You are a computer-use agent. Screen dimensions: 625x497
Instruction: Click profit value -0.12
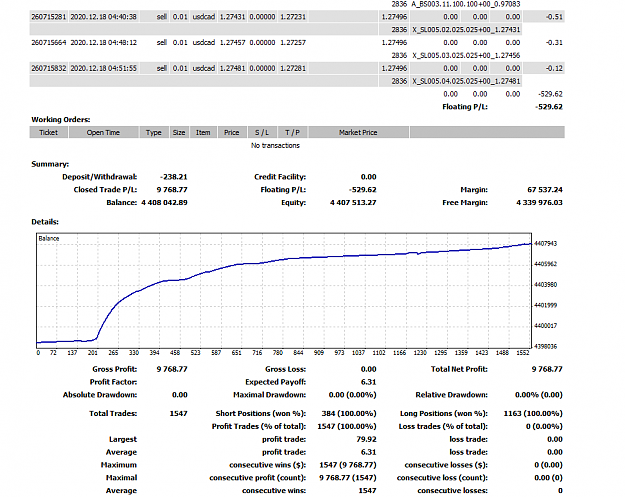(x=554, y=68)
